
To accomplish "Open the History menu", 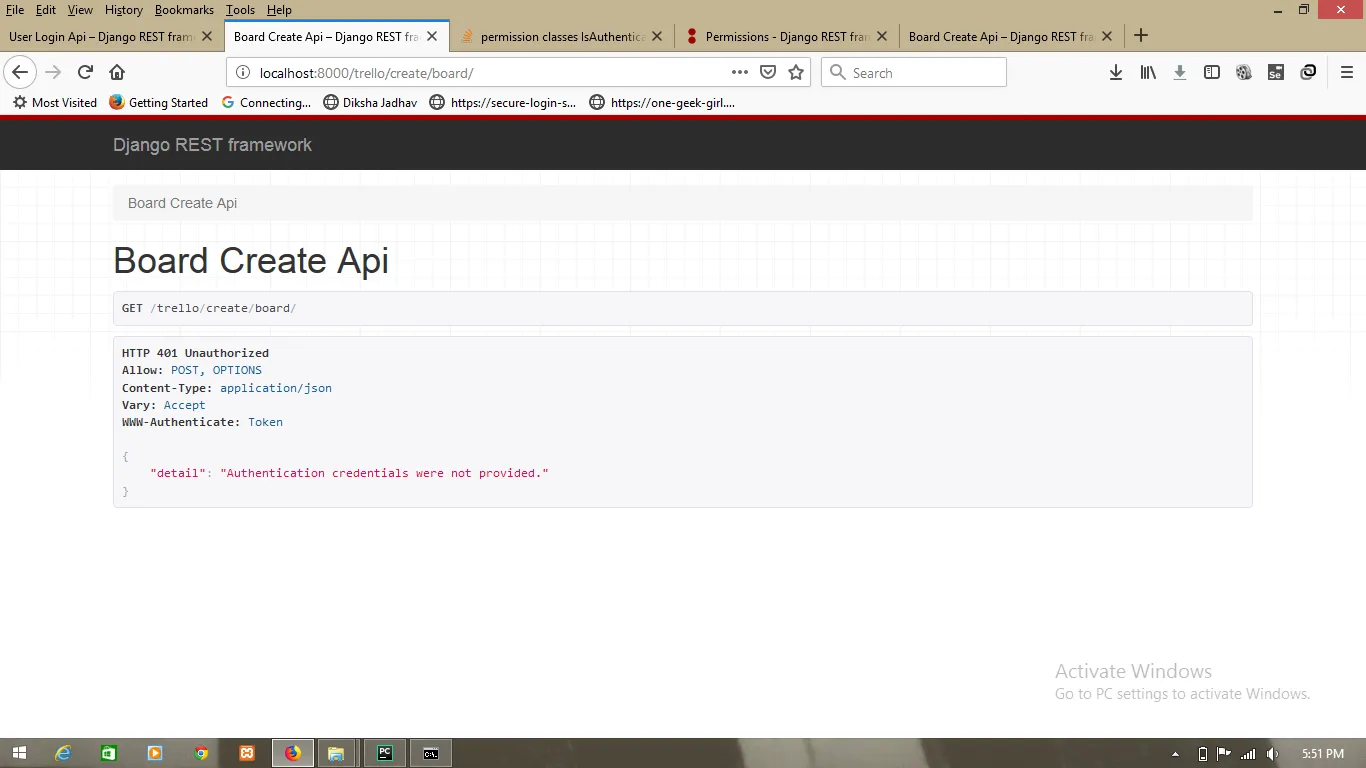I will tap(124, 10).
